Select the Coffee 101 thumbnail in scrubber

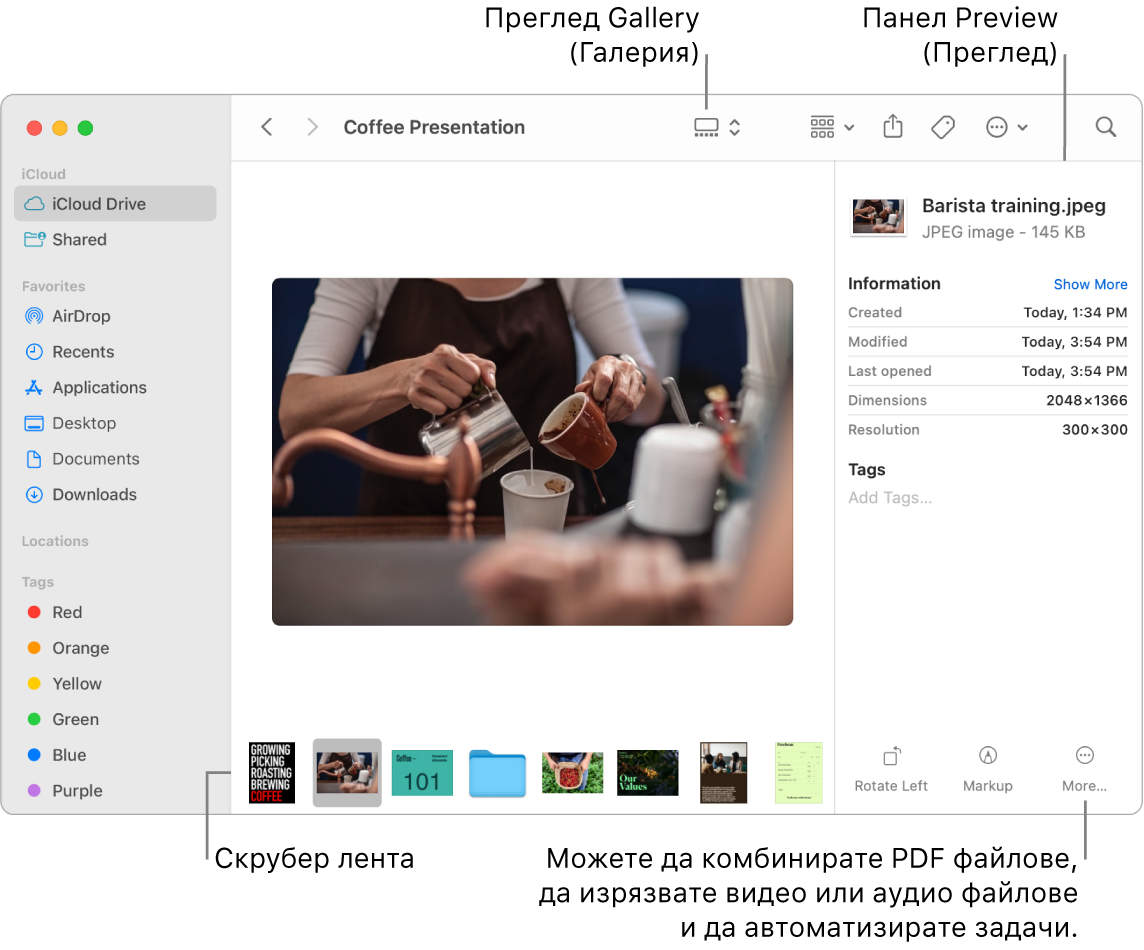coord(422,772)
